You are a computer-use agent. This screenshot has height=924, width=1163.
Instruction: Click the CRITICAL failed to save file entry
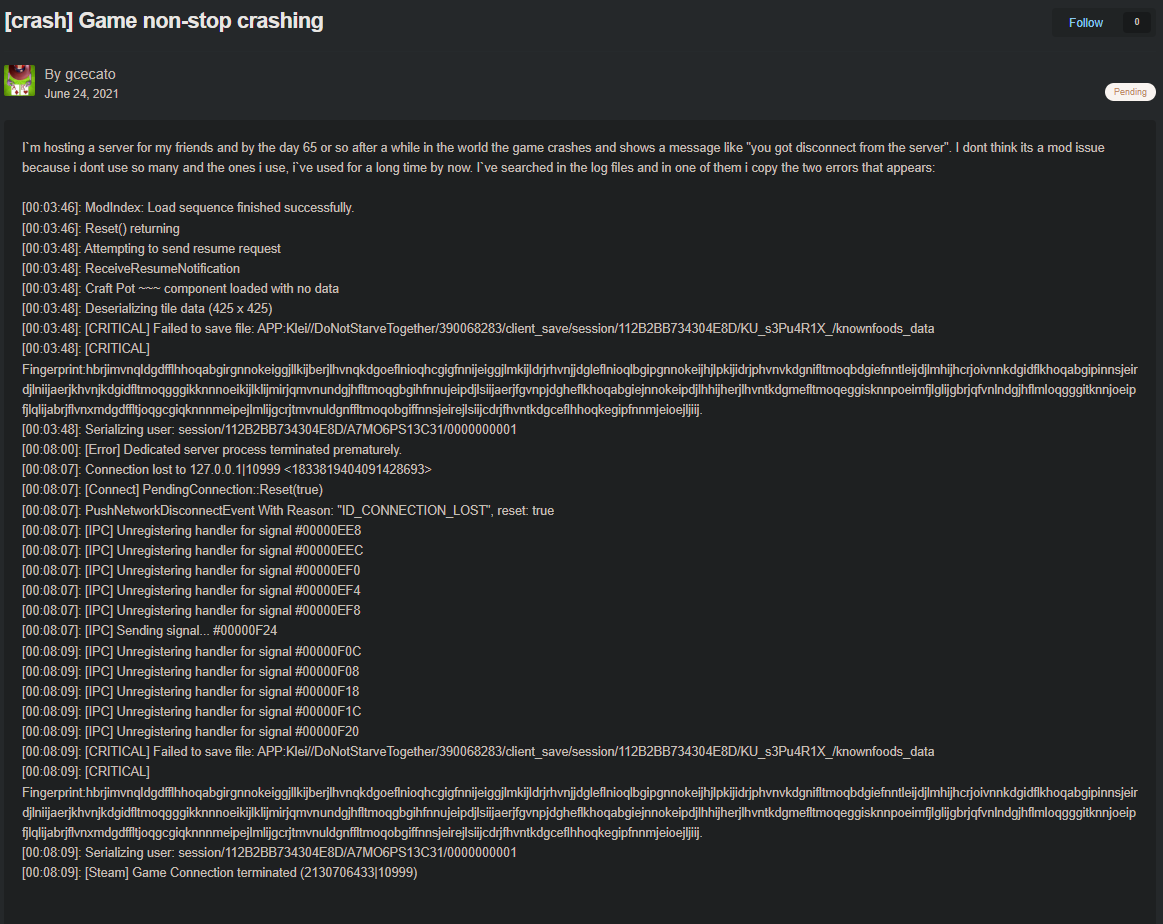pos(475,327)
